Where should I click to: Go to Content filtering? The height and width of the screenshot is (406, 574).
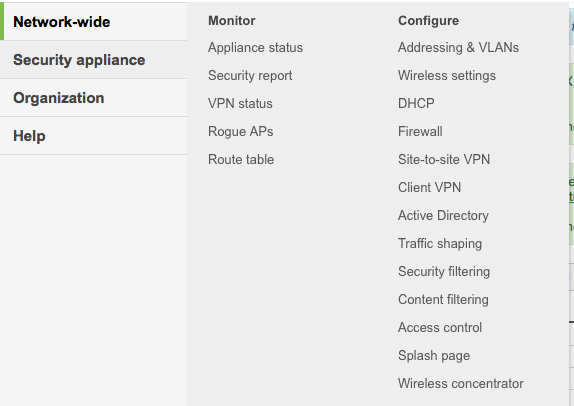443,299
